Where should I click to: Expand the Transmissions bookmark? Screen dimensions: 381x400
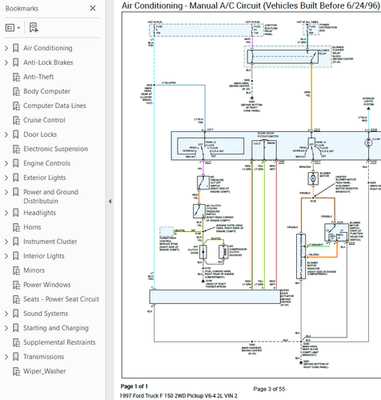pos(6,357)
